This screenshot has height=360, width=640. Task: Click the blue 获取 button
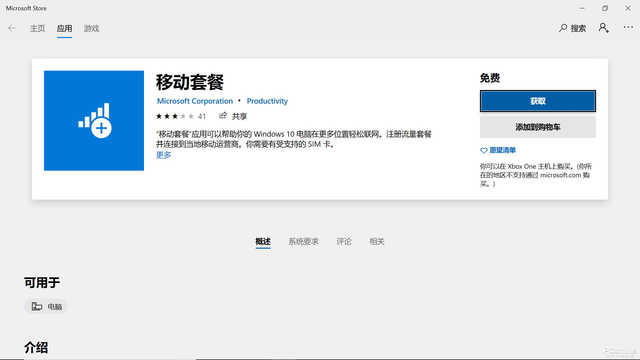pos(538,101)
